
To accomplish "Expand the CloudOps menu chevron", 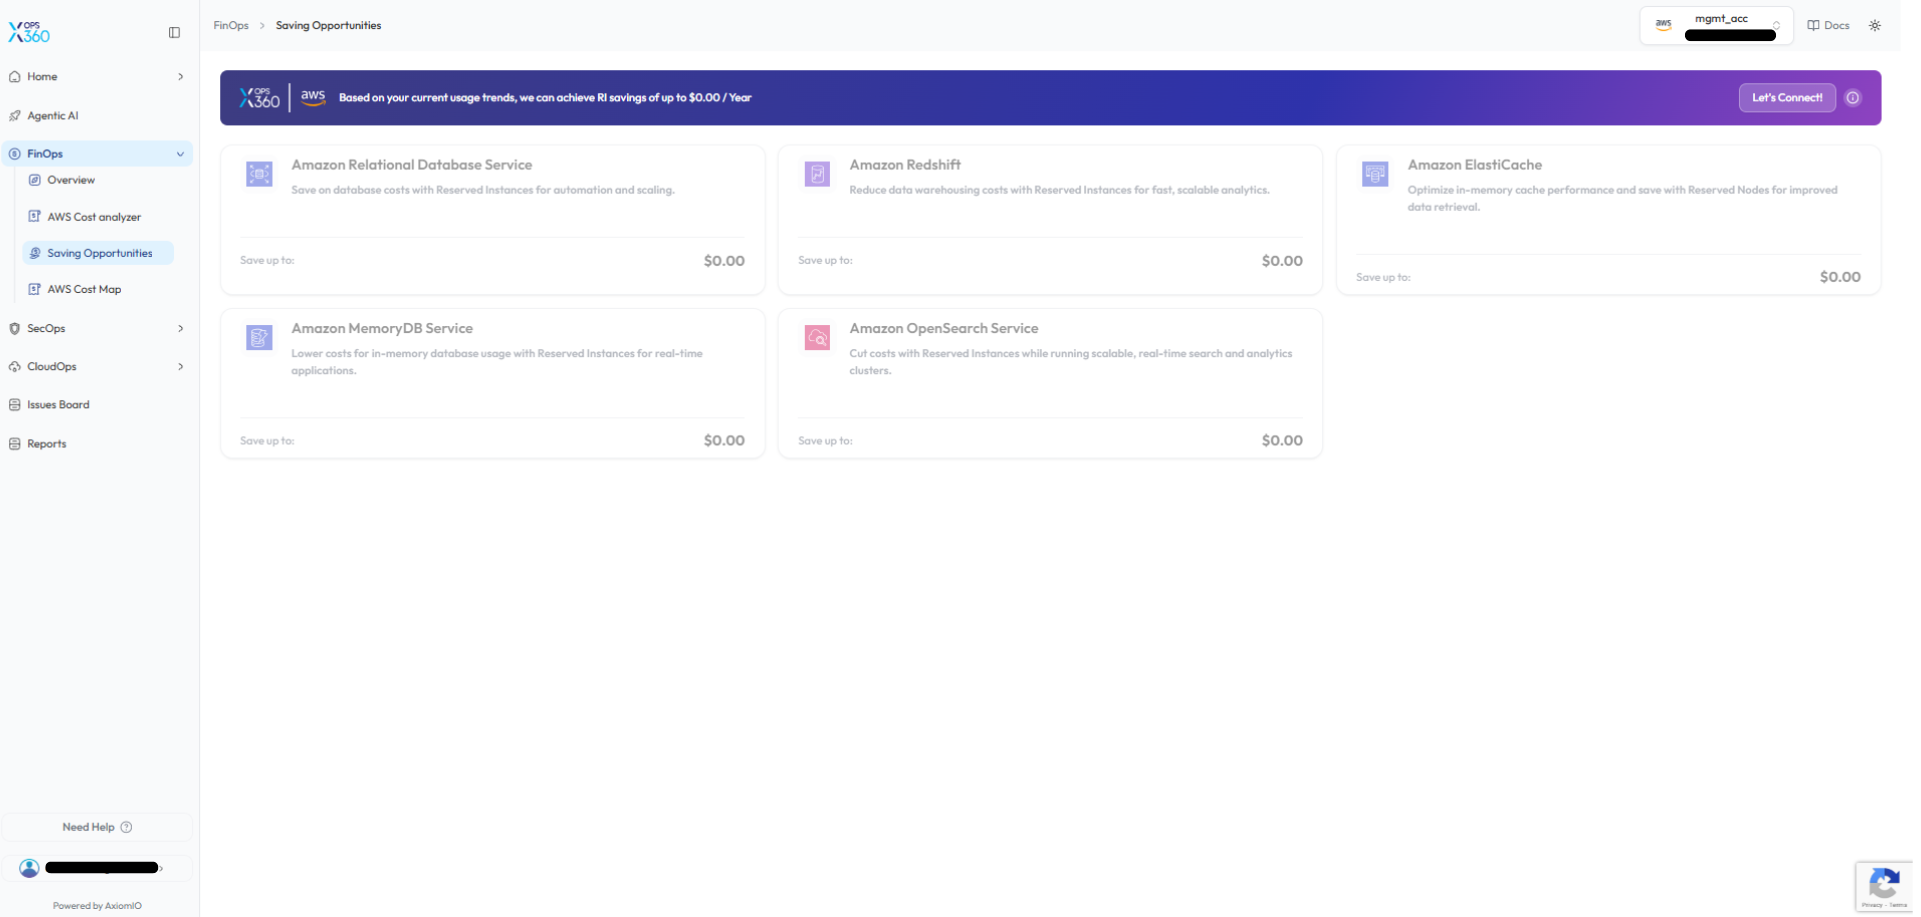I will pyautogui.click(x=180, y=367).
